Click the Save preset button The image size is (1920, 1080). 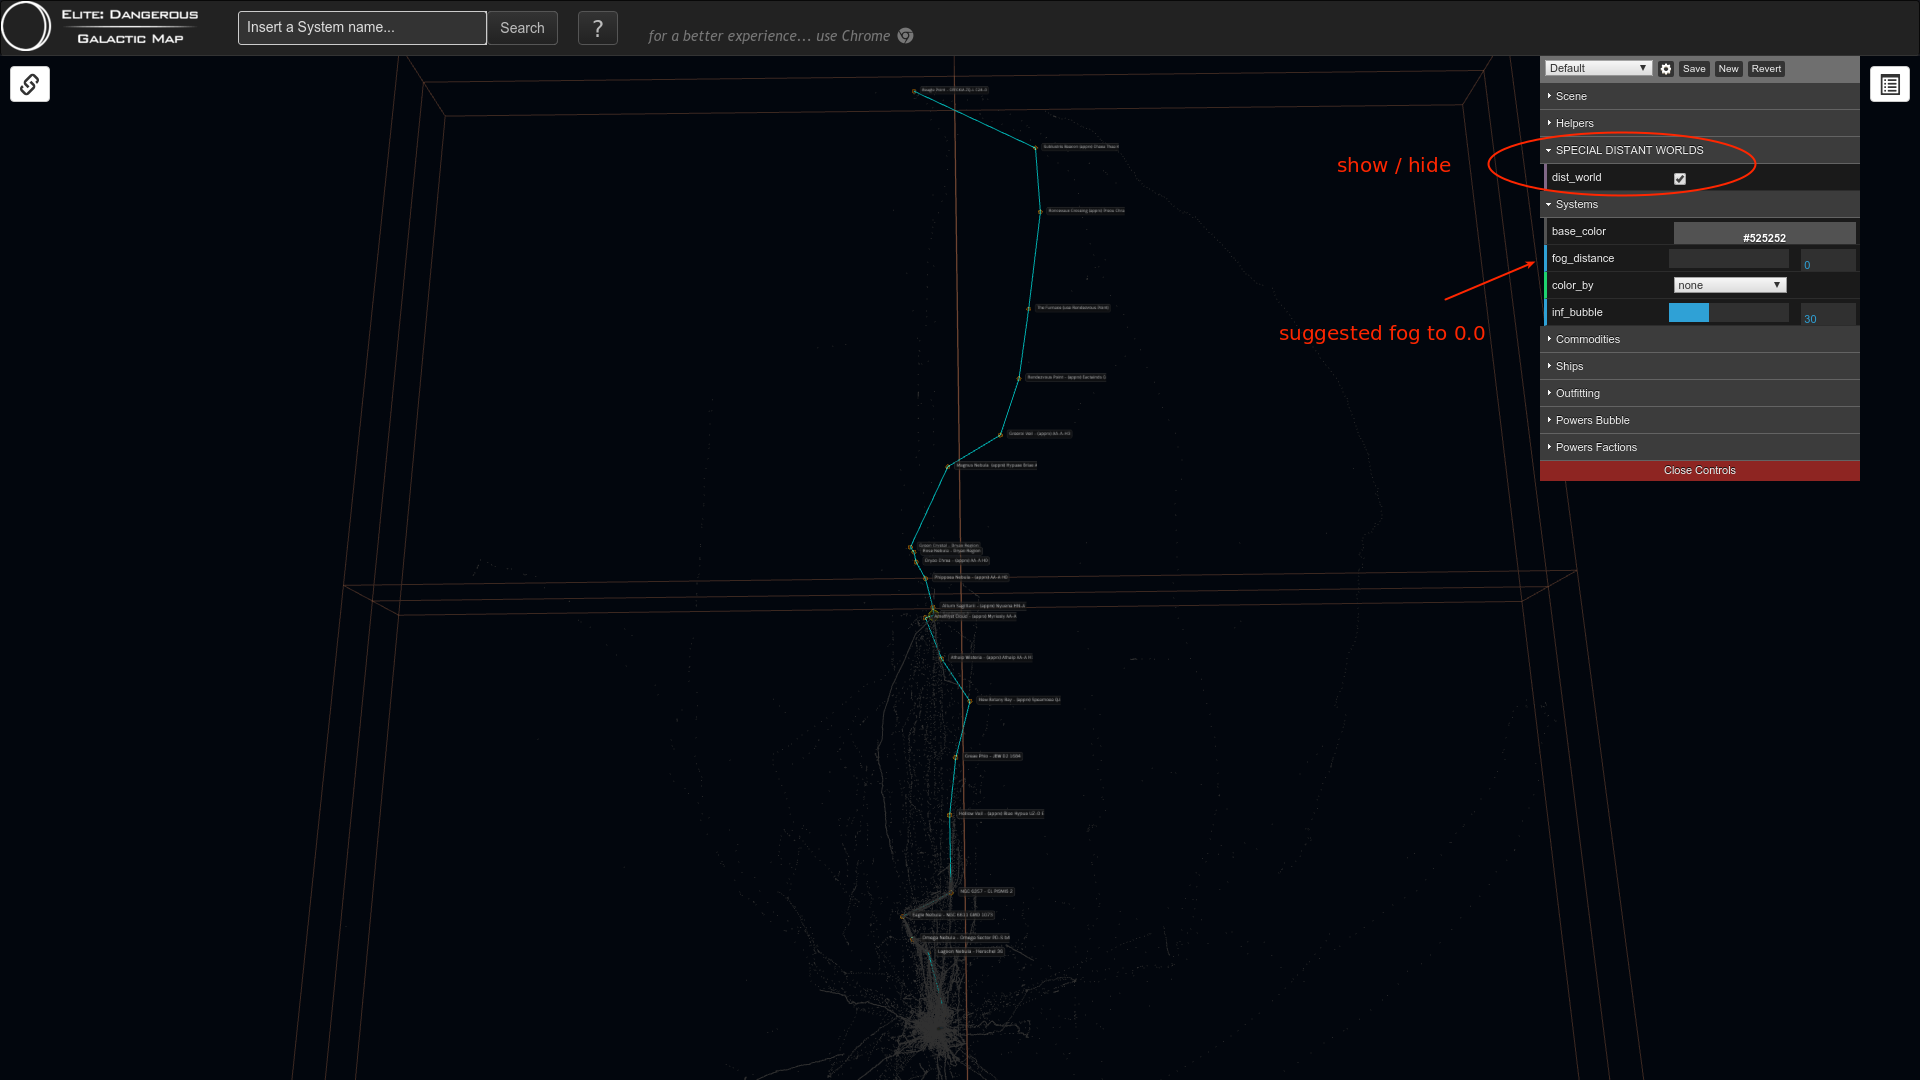(x=1694, y=69)
